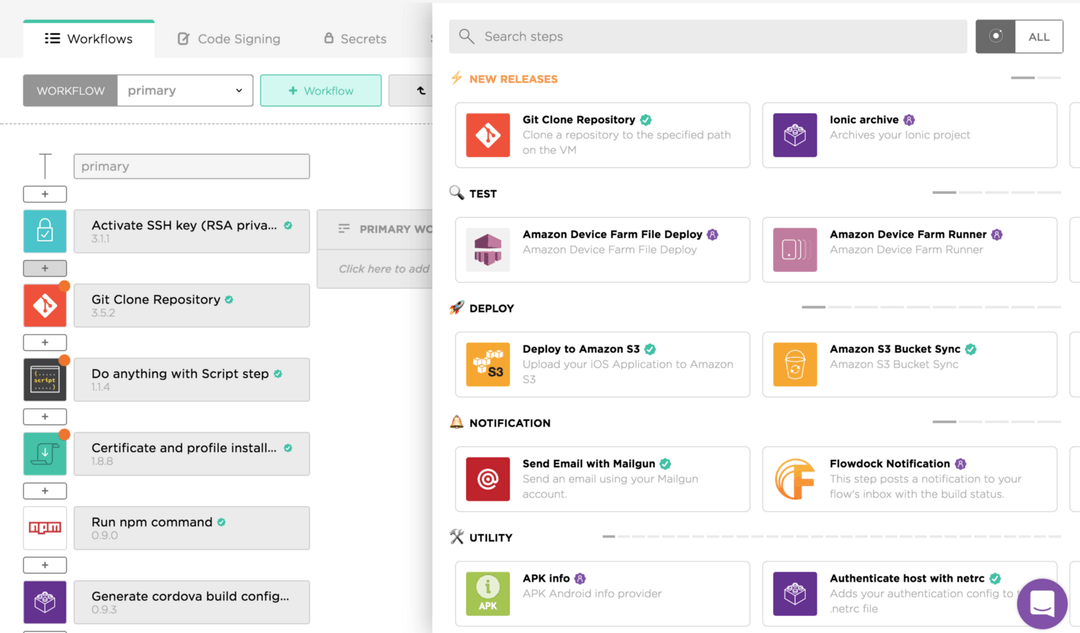This screenshot has width=1080, height=633.
Task: Select the Do anything with Script step
Action: pos(191,380)
